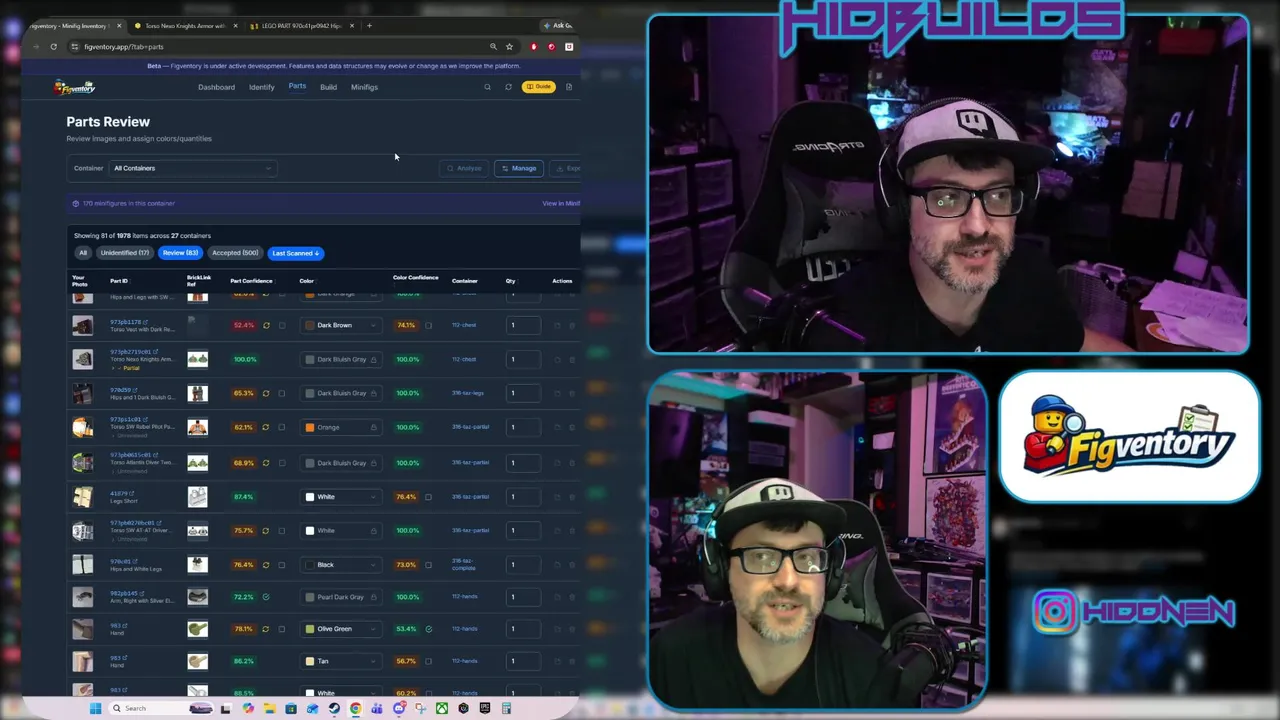Click the browser zoom magnifier icon
This screenshot has height=720, width=1280.
(x=493, y=47)
